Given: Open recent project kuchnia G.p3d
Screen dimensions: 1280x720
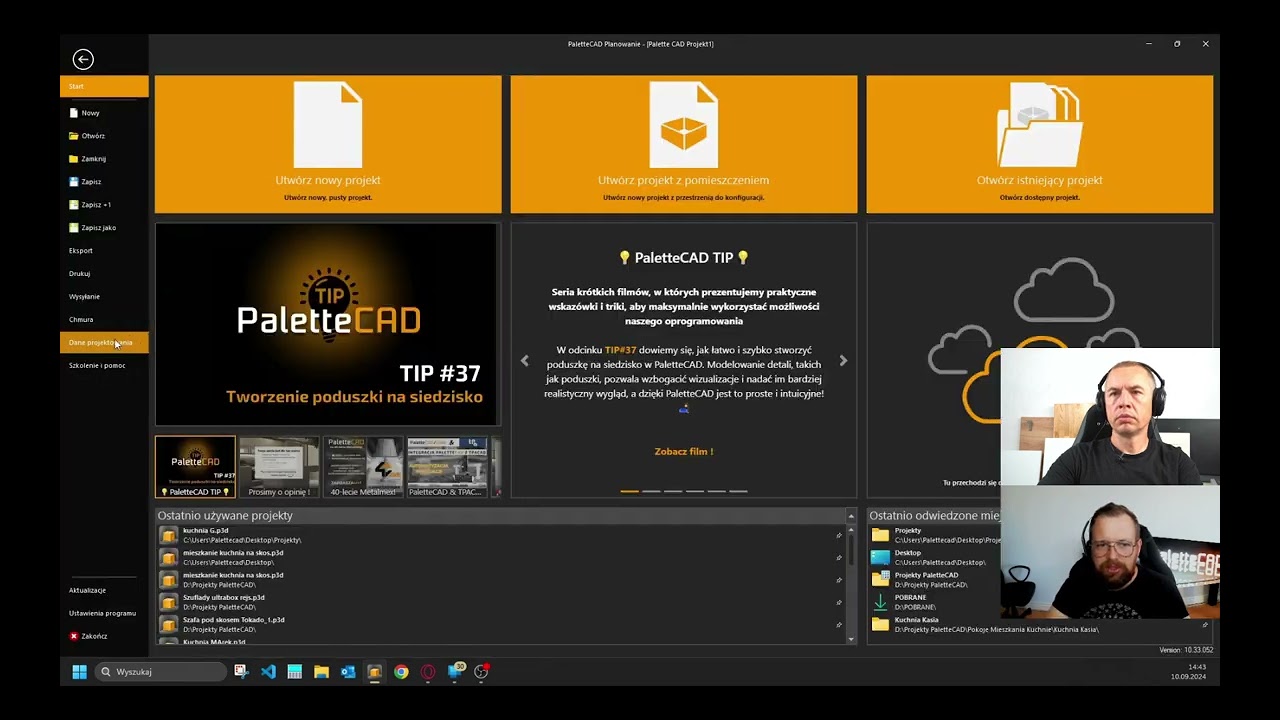Looking at the screenshot, I should (500, 535).
